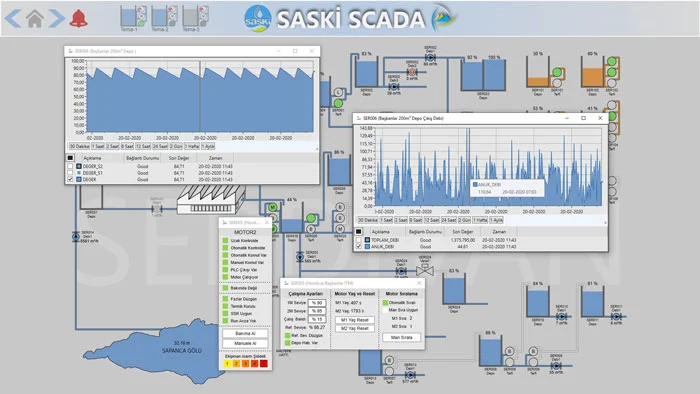Switch to the Tema-2 theme icon
The width and height of the screenshot is (700, 394).
[x=164, y=17]
